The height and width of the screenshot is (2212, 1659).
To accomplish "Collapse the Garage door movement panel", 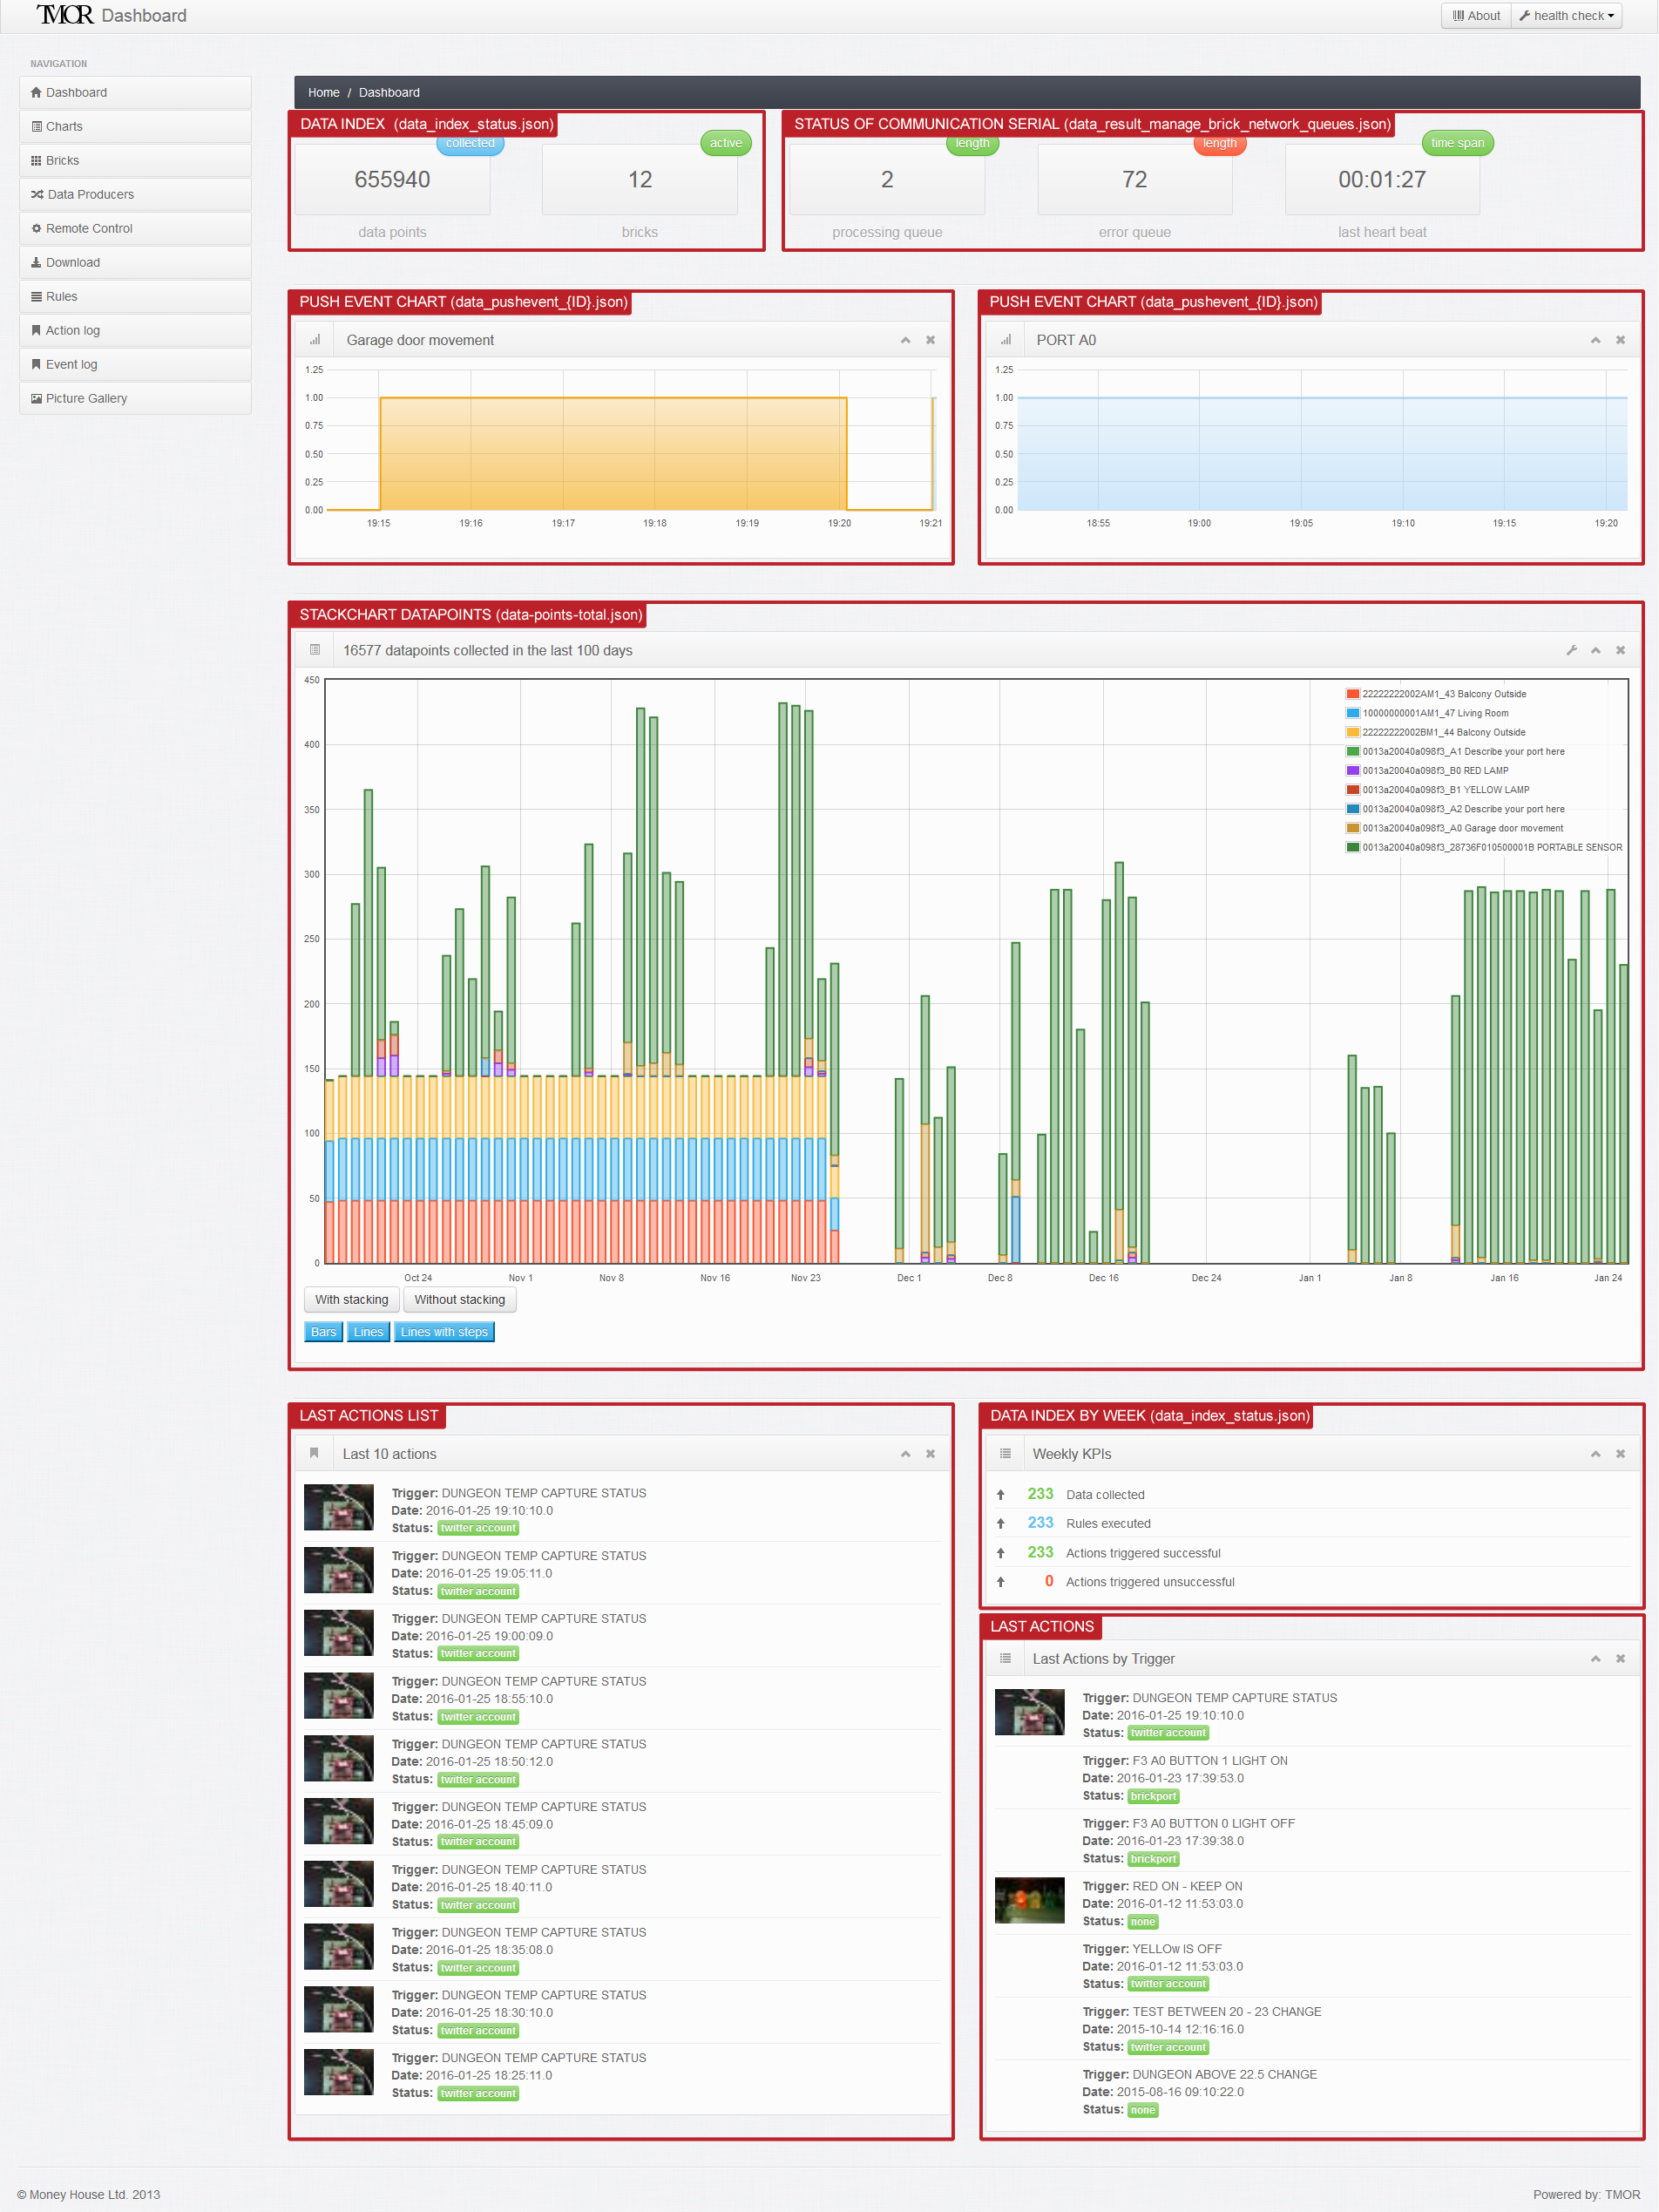I will coord(905,340).
